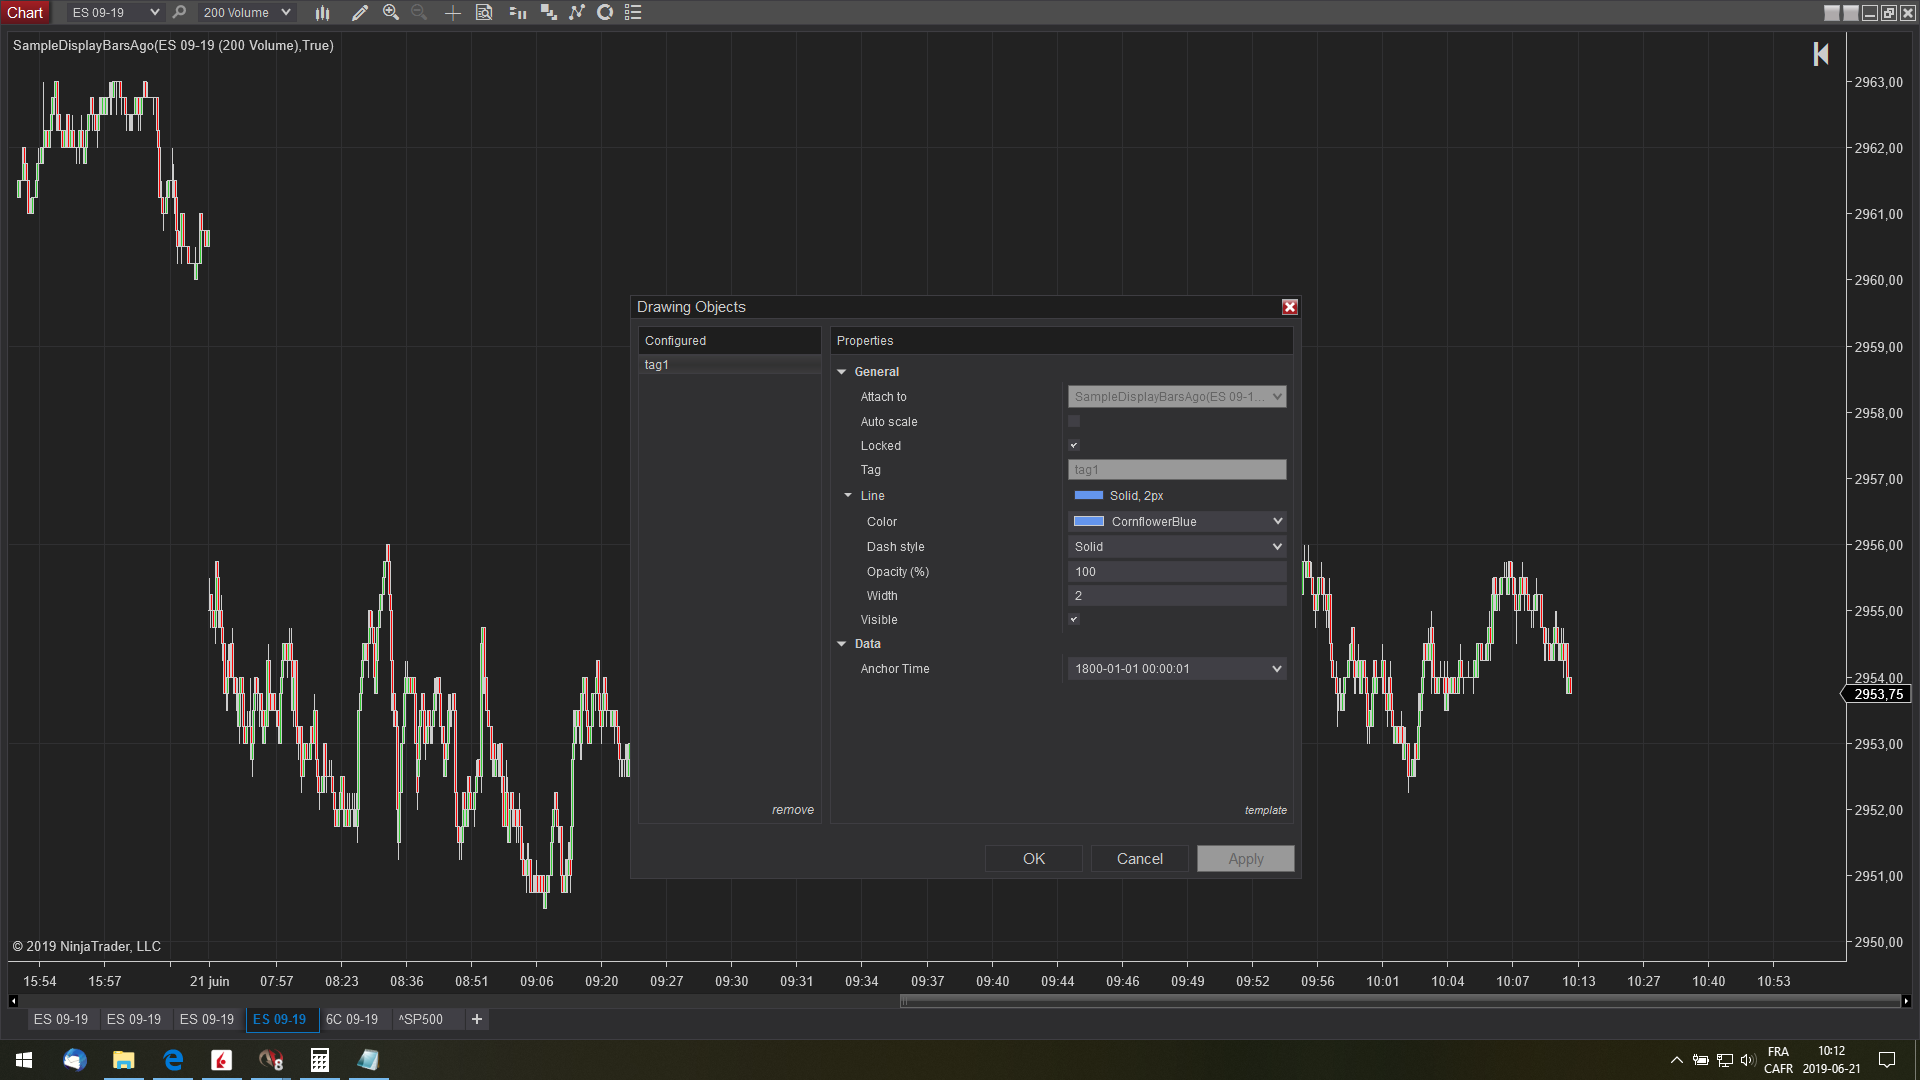Toggle the Visible checkbox

click(x=1074, y=620)
